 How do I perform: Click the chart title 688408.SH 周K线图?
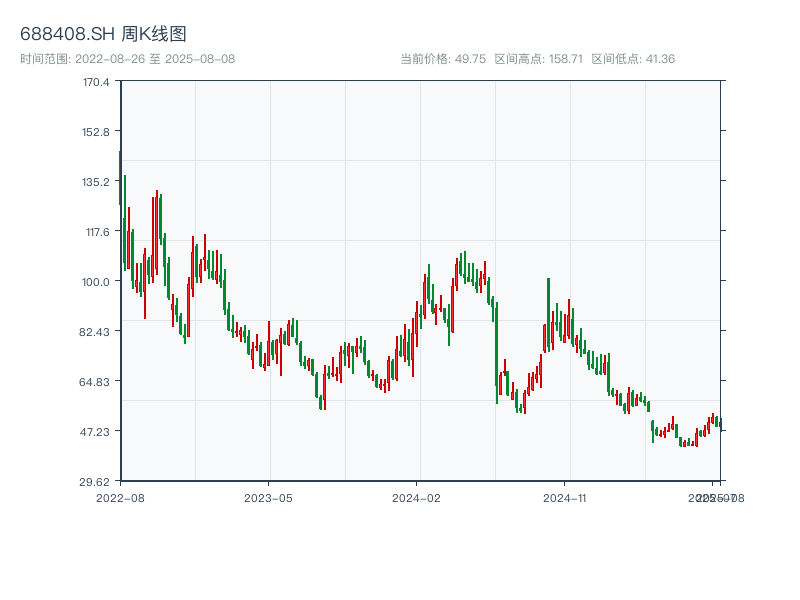103,34
